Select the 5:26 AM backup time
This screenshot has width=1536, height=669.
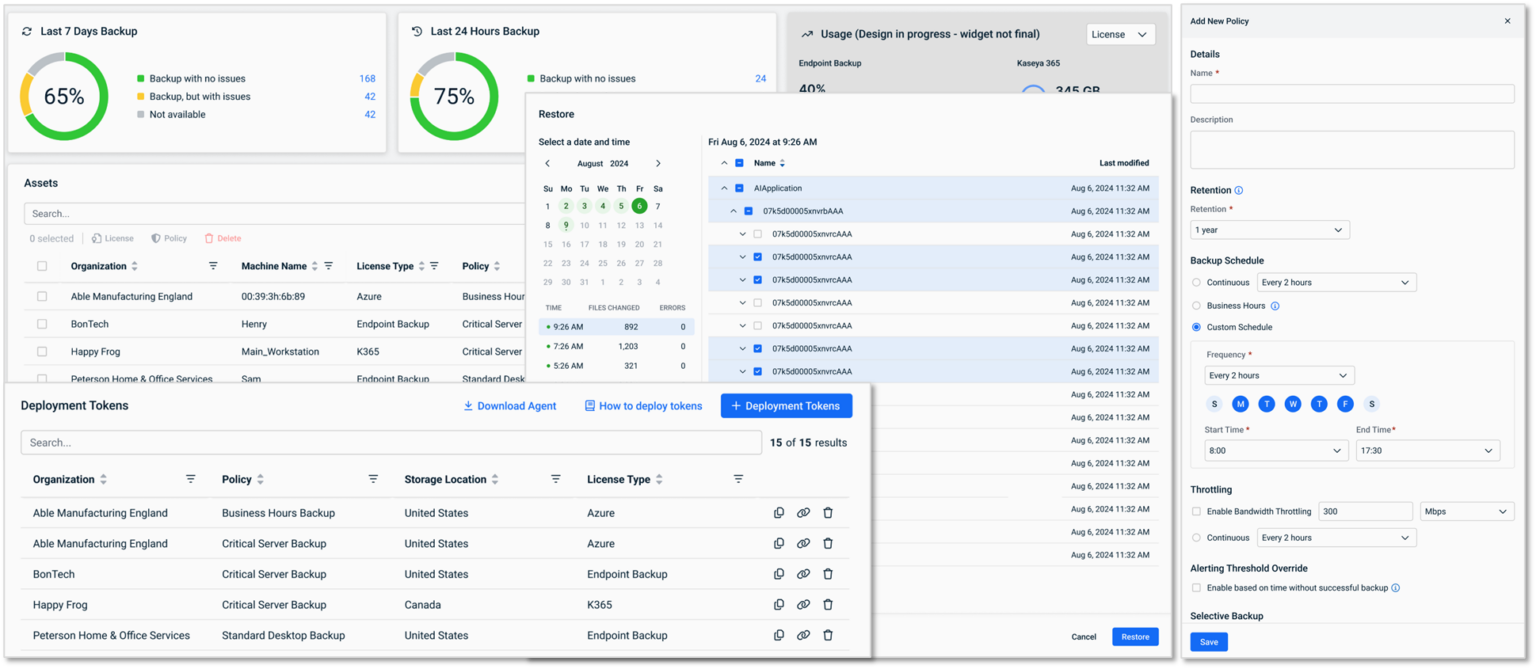pos(616,366)
